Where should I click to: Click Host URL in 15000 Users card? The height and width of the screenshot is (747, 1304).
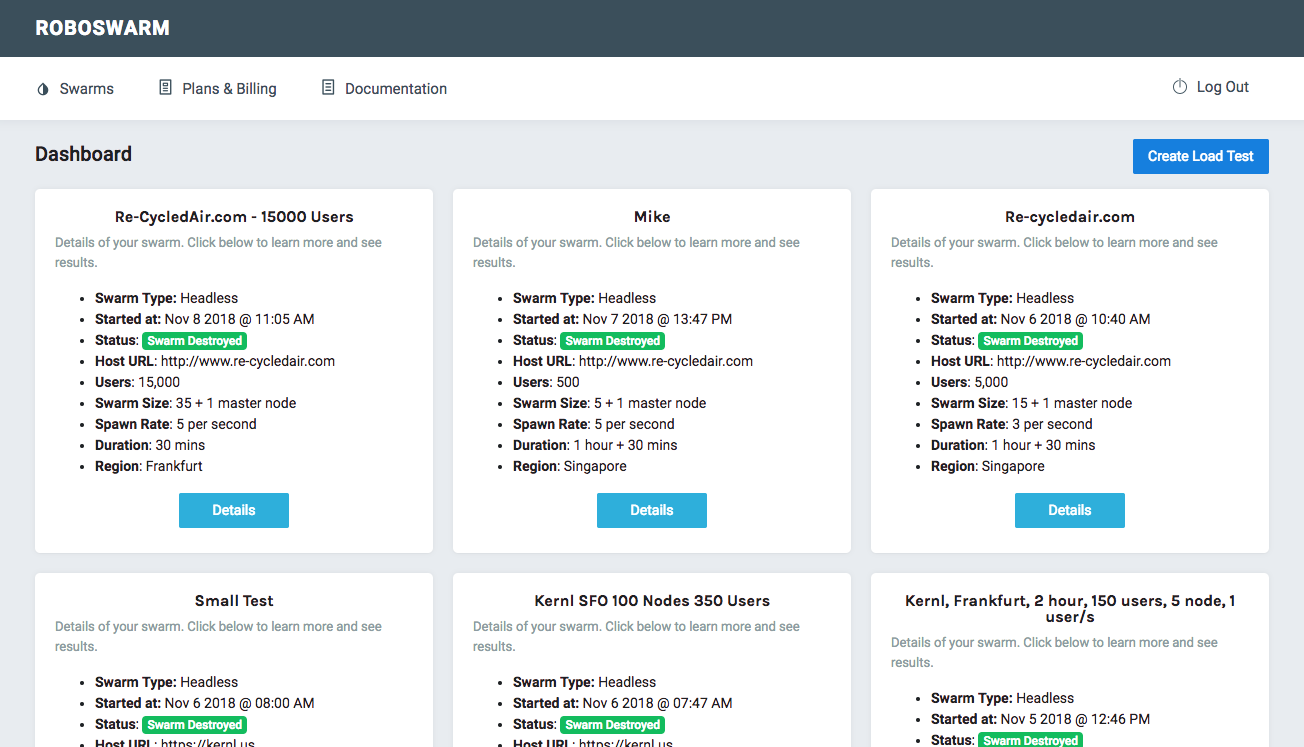coord(215,361)
